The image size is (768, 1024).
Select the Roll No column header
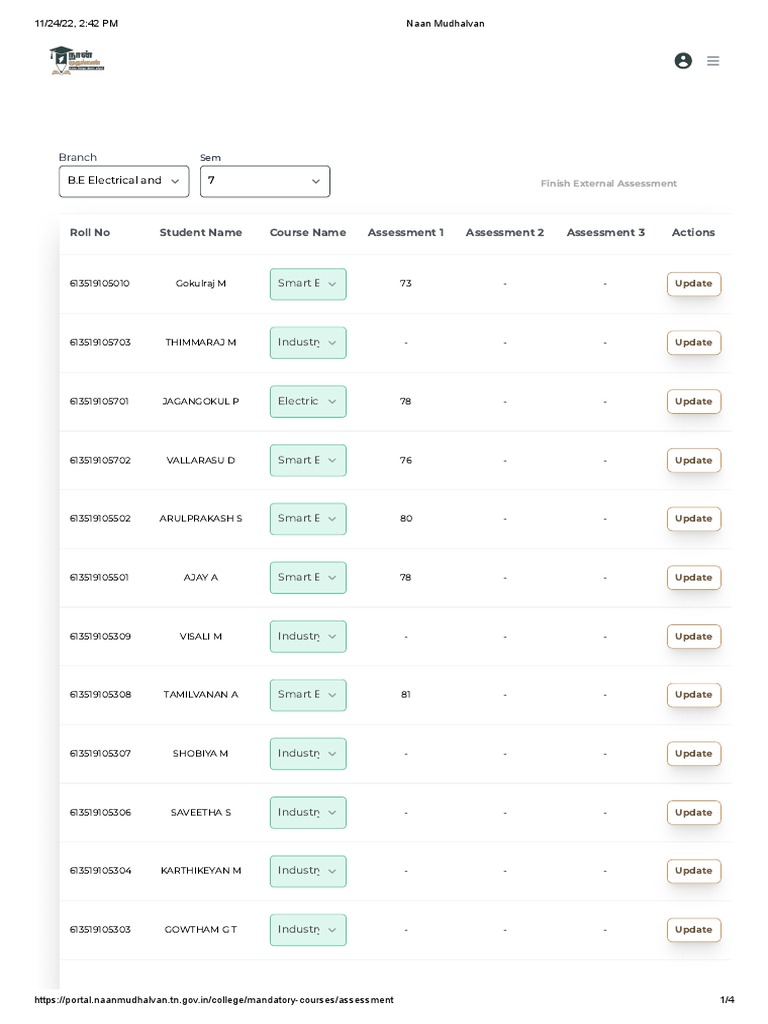(x=90, y=233)
